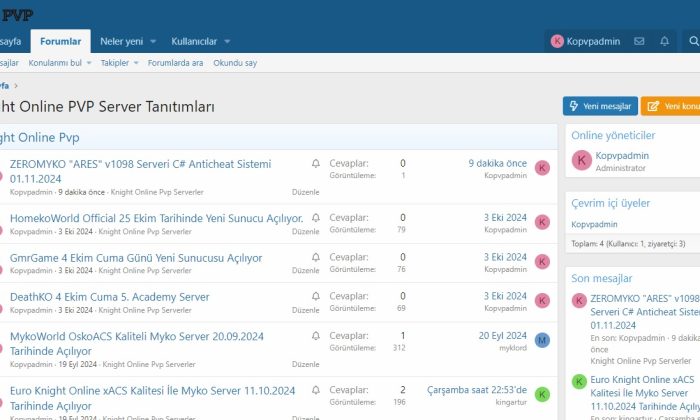
Task: Expand the Kullanıcılar dropdown arrow
Action: (x=227, y=42)
